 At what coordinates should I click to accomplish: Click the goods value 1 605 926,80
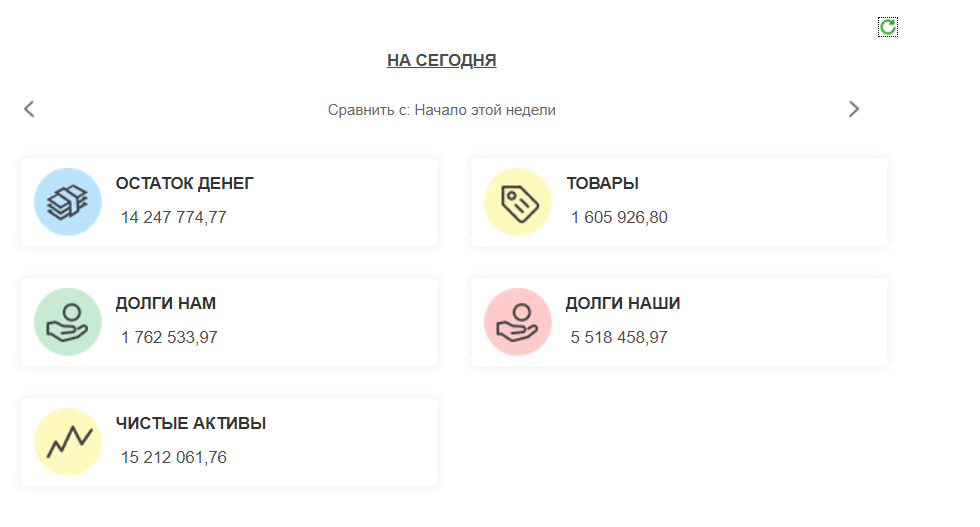pyautogui.click(x=619, y=217)
